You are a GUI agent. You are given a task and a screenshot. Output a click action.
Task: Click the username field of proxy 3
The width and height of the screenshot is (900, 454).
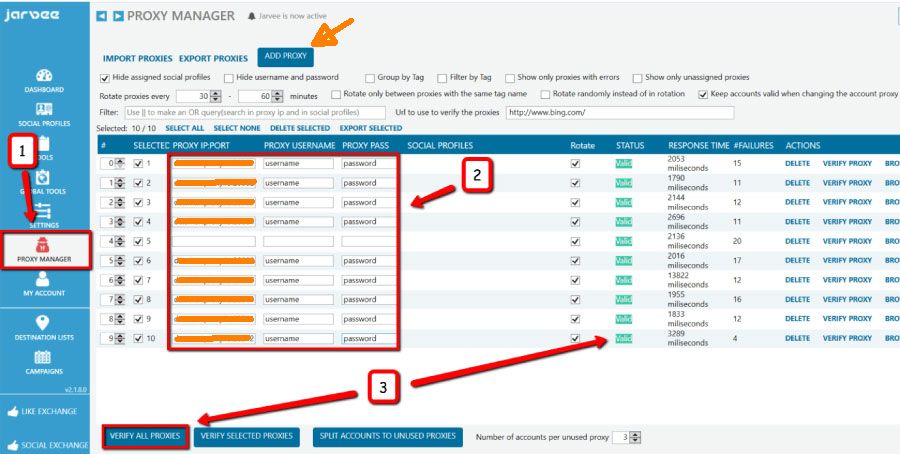click(298, 203)
